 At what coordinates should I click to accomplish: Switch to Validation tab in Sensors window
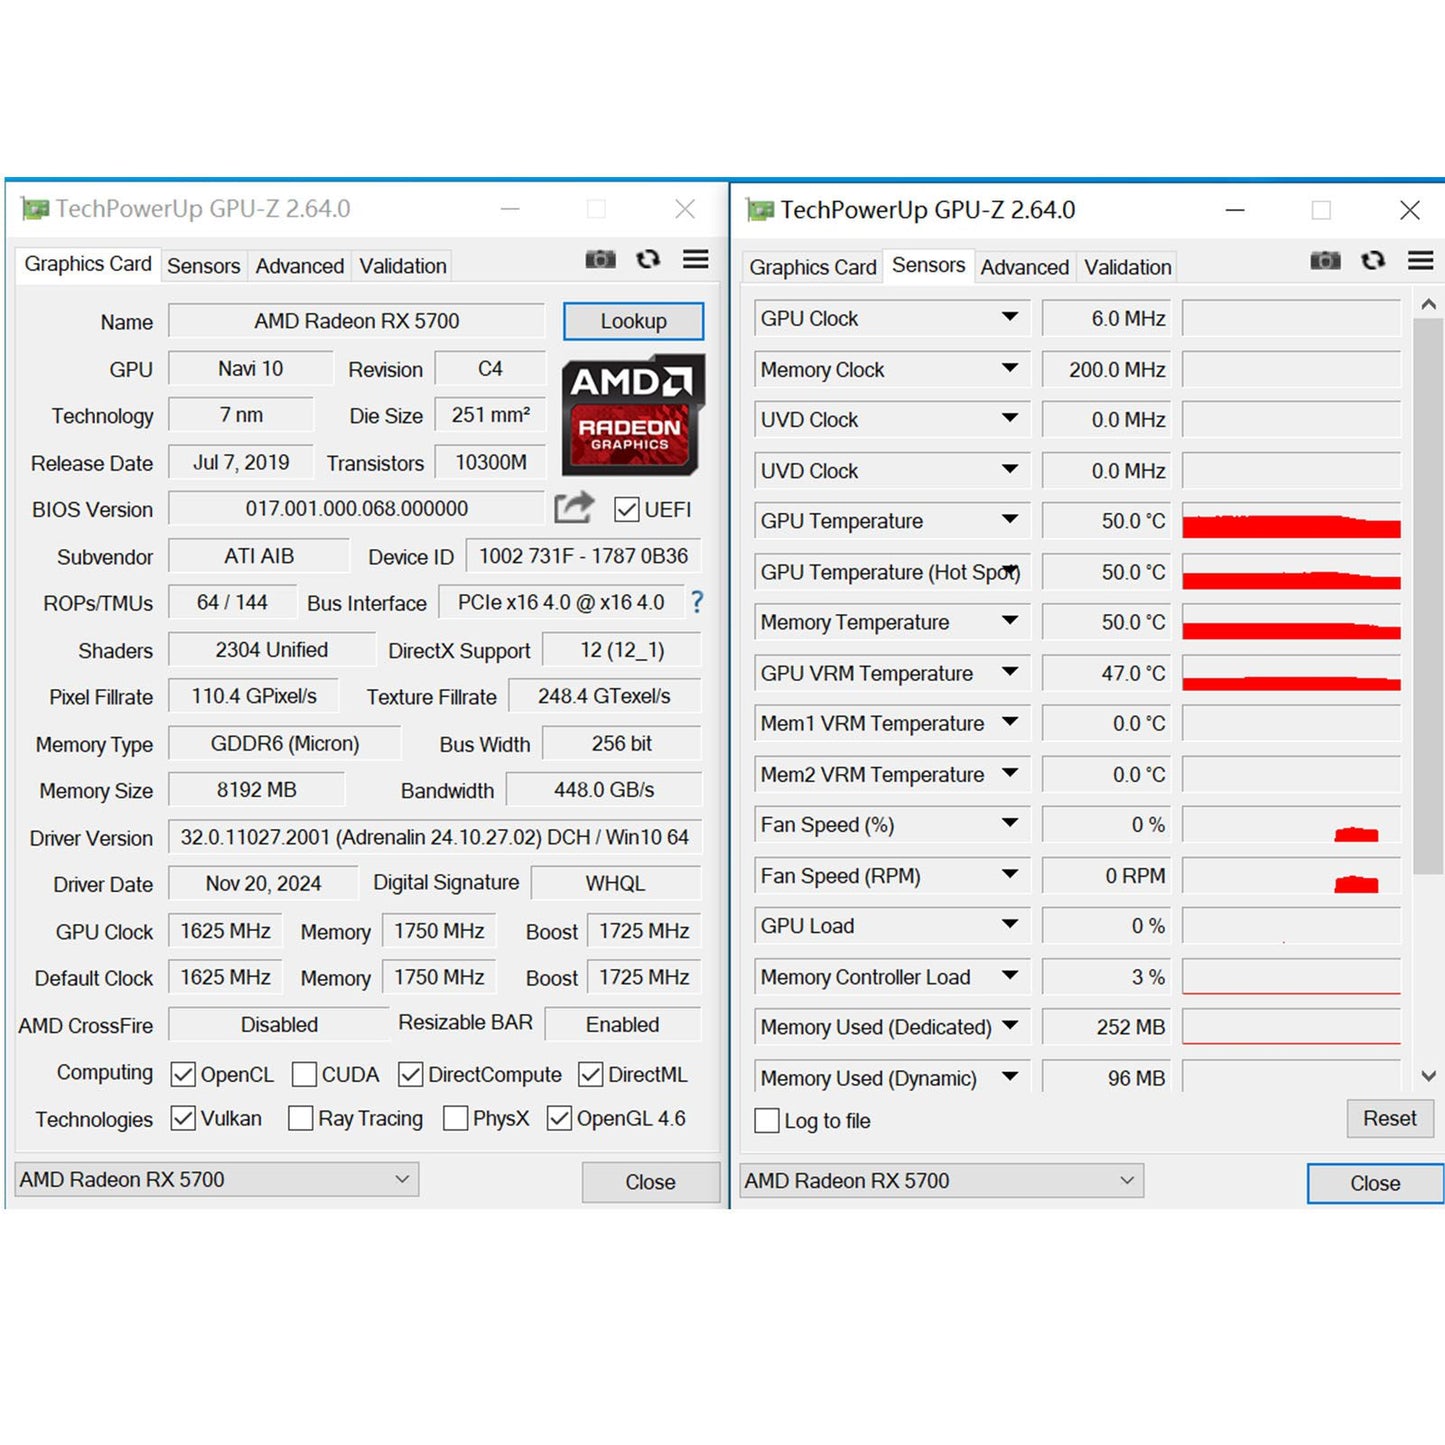pos(1128,267)
